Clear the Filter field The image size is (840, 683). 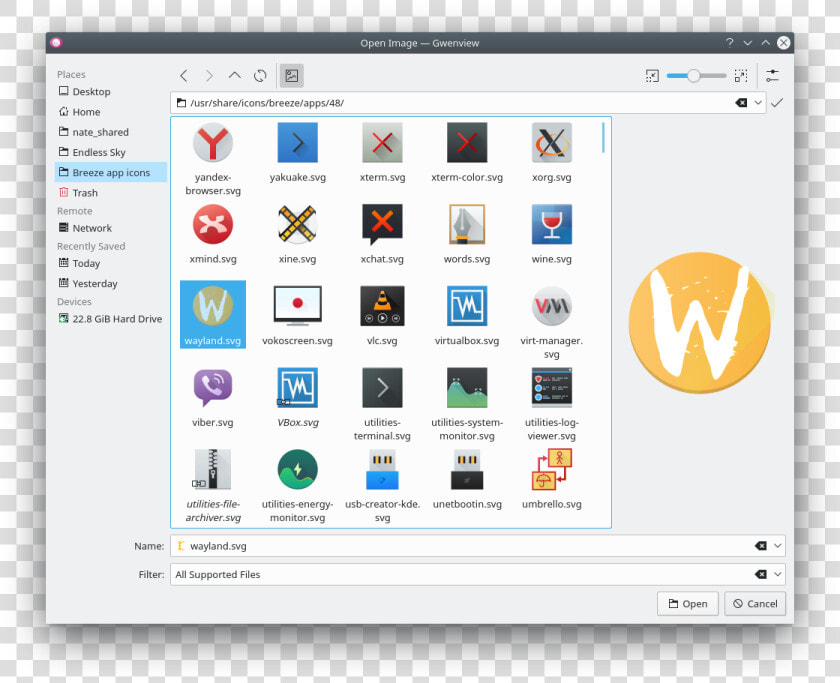pos(761,574)
